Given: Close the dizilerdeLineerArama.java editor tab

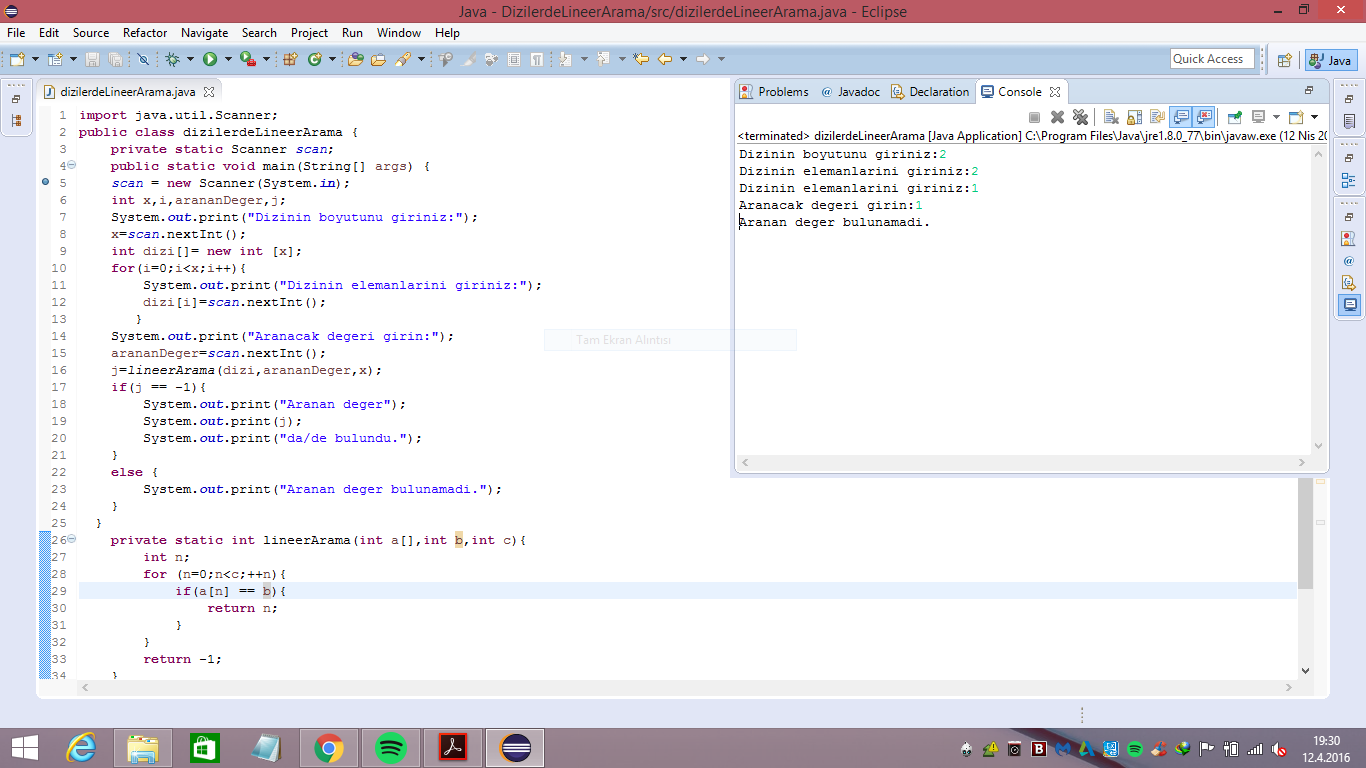Looking at the screenshot, I should point(210,92).
